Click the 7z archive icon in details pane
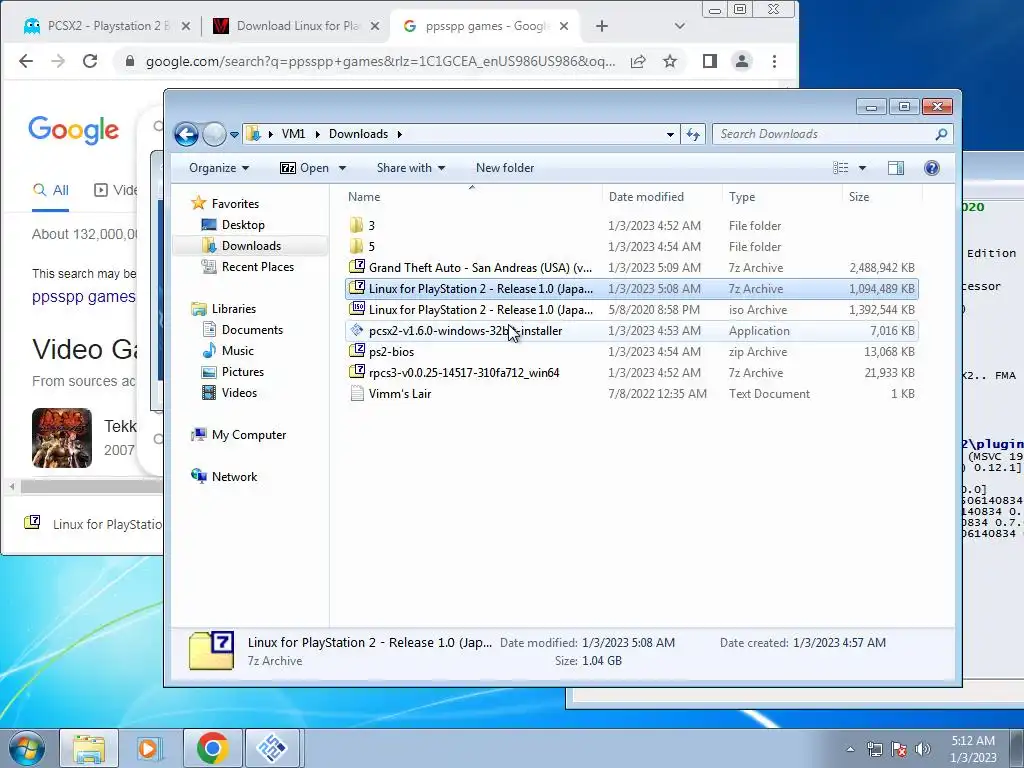The image size is (1024, 768). point(211,650)
